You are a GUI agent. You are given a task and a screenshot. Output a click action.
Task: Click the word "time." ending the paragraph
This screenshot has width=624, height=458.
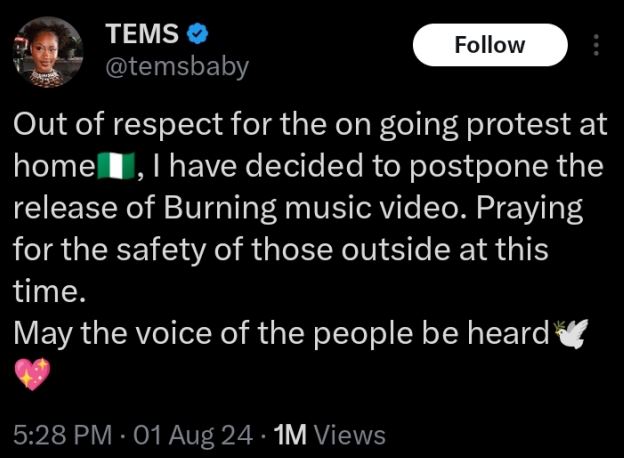(x=44, y=294)
